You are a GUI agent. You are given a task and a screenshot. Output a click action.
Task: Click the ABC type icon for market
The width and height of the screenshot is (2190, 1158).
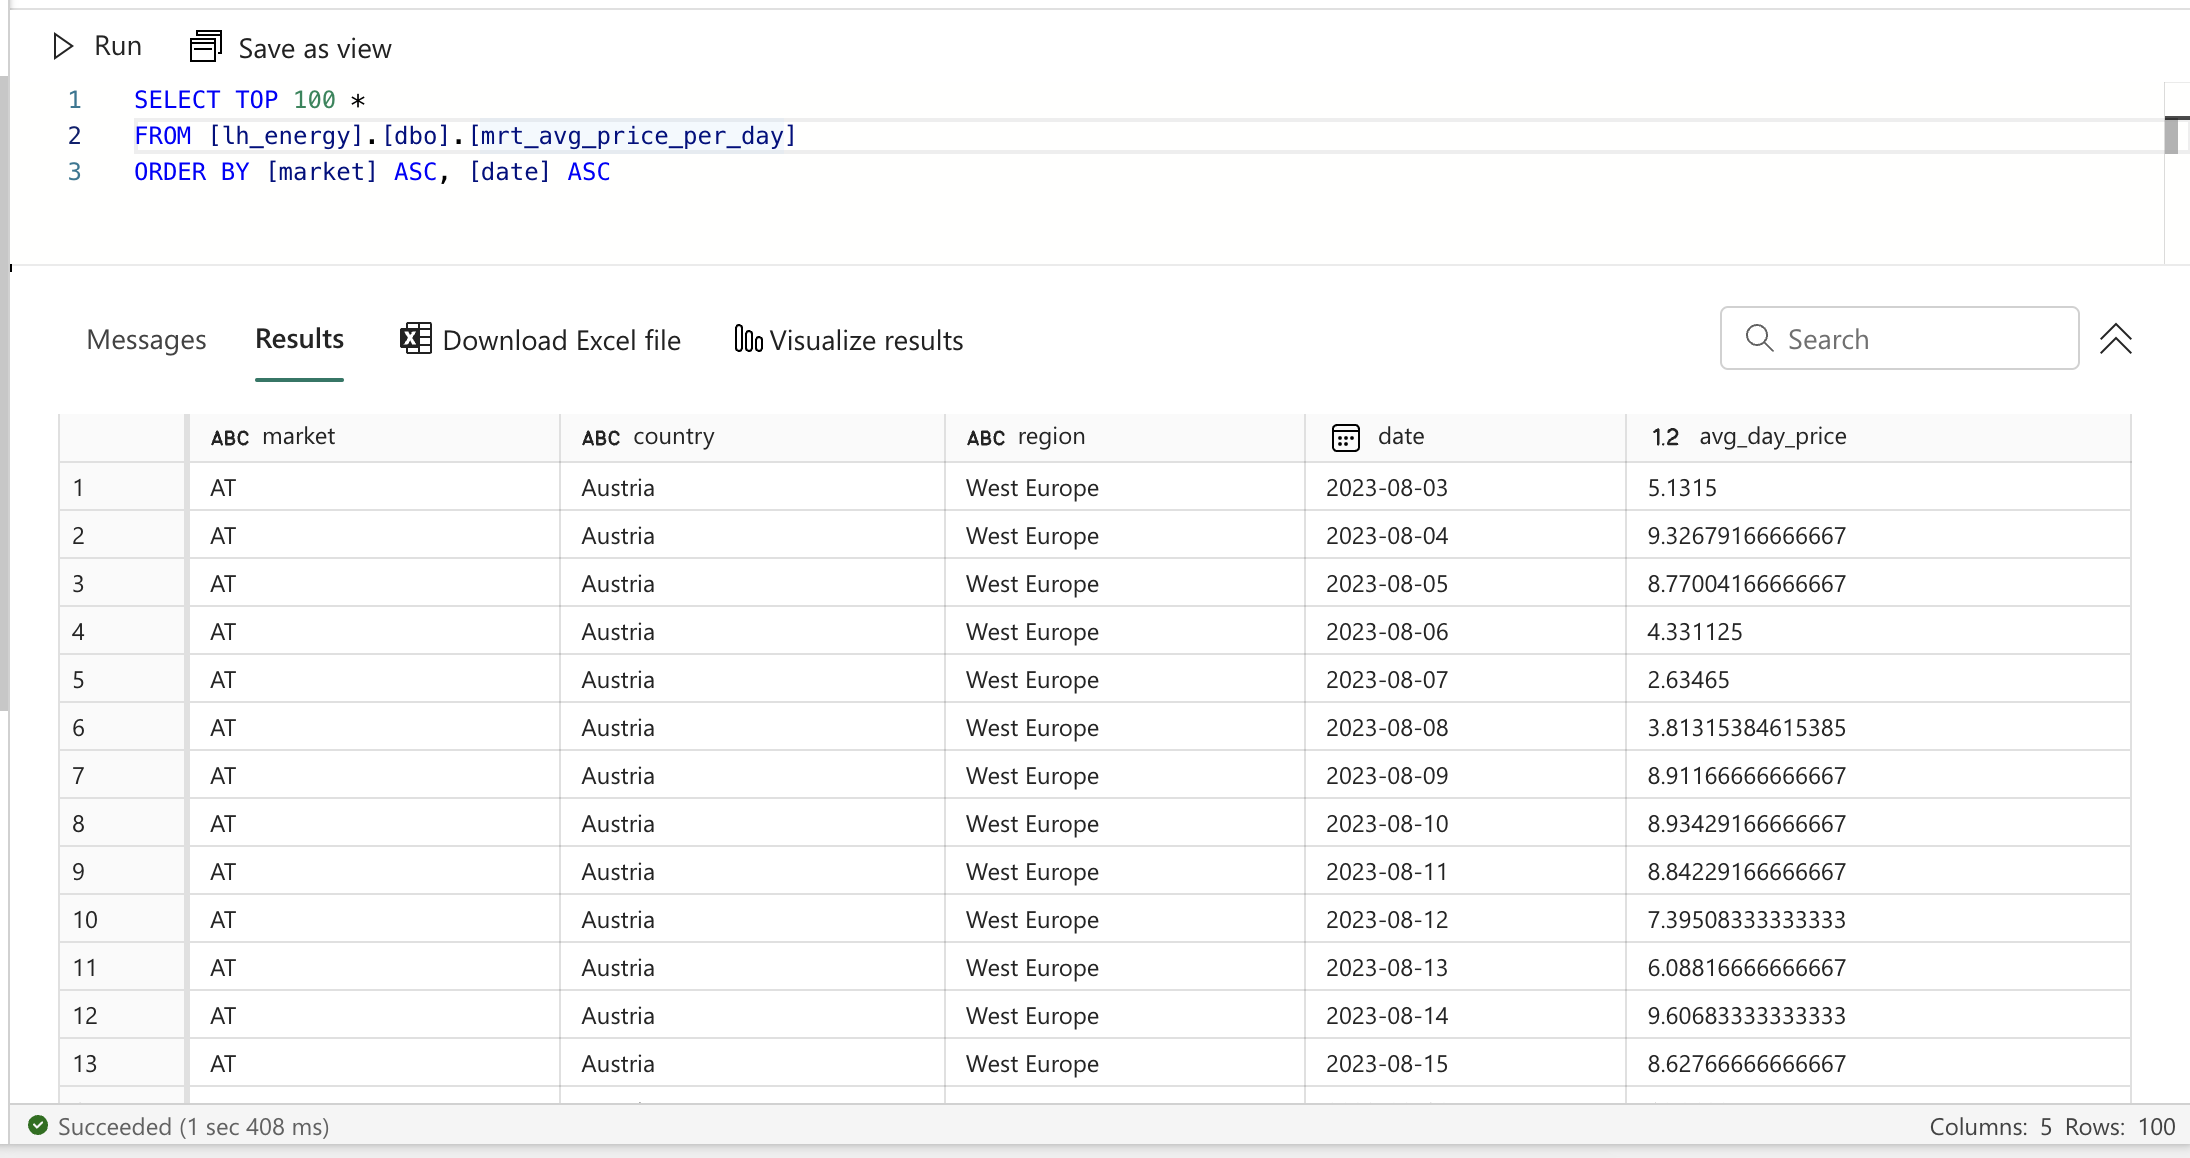pos(229,437)
